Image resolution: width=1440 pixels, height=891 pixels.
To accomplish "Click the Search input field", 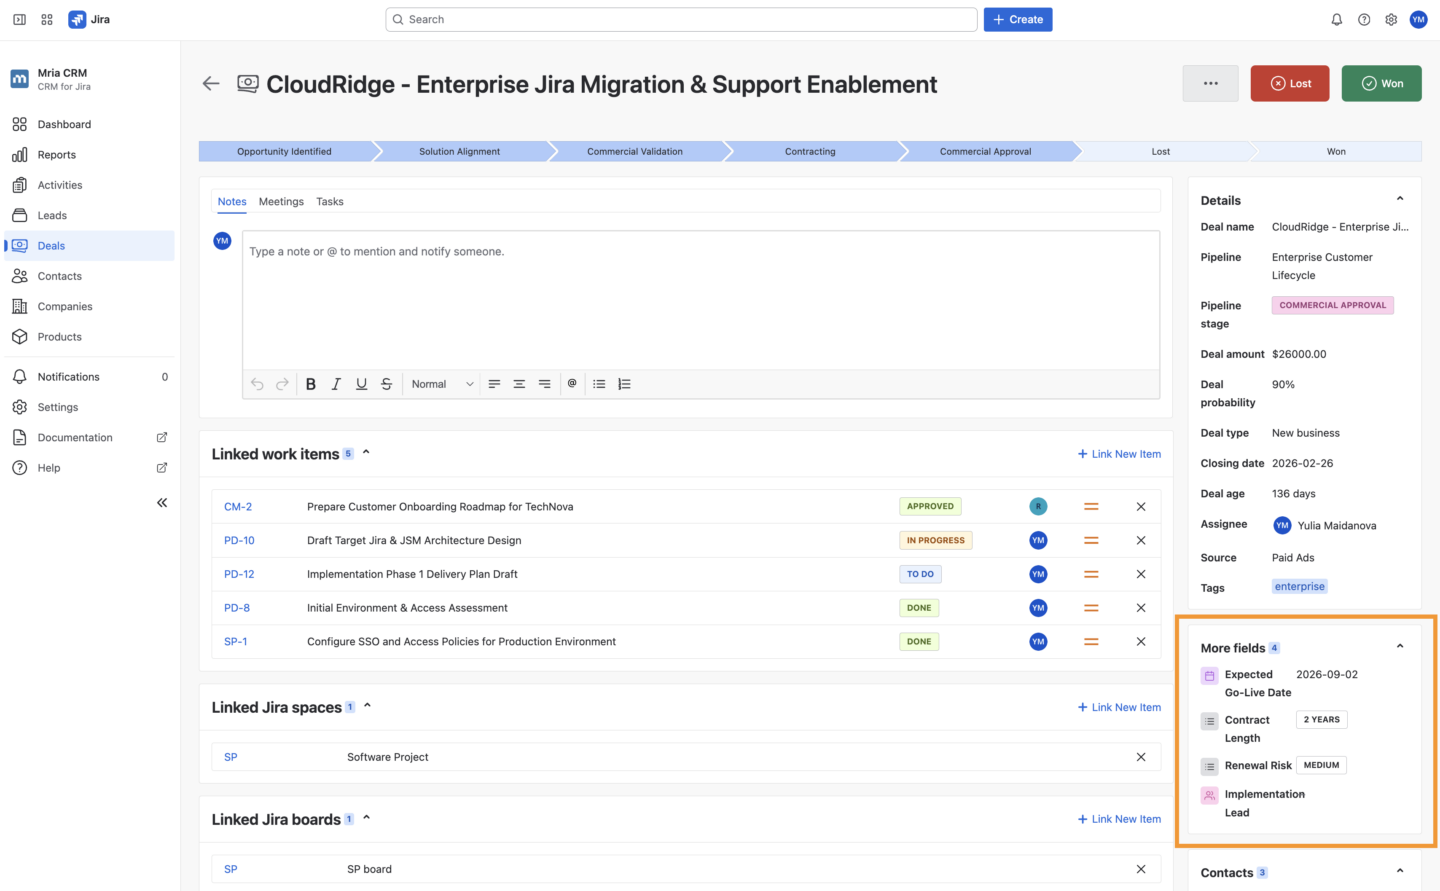I will (681, 19).
